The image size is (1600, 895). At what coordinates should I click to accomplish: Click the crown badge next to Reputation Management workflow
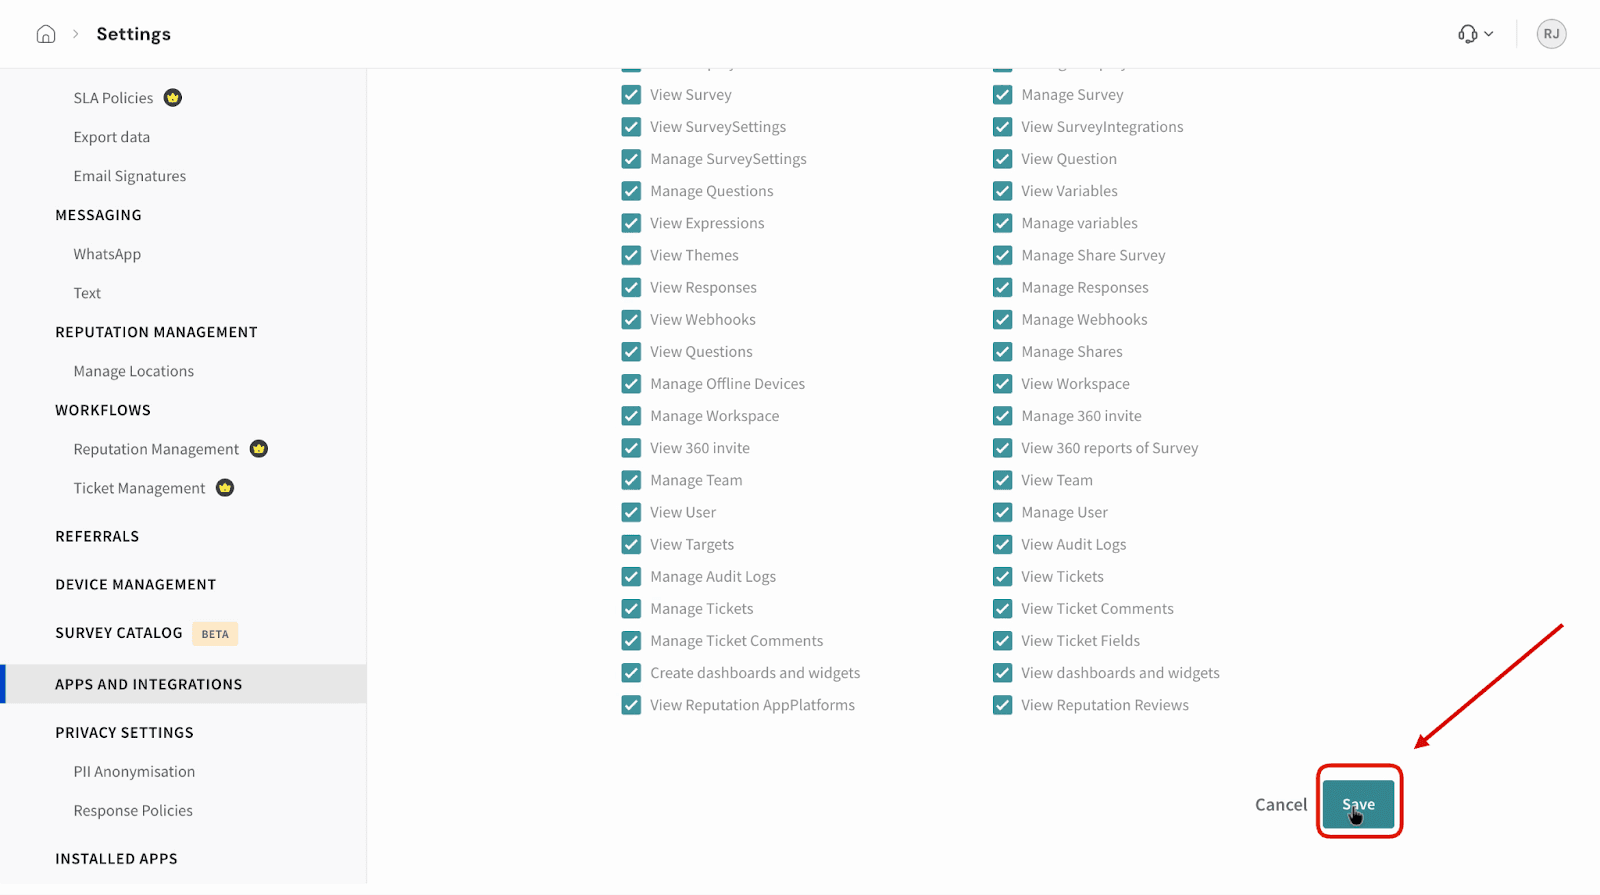tap(259, 449)
